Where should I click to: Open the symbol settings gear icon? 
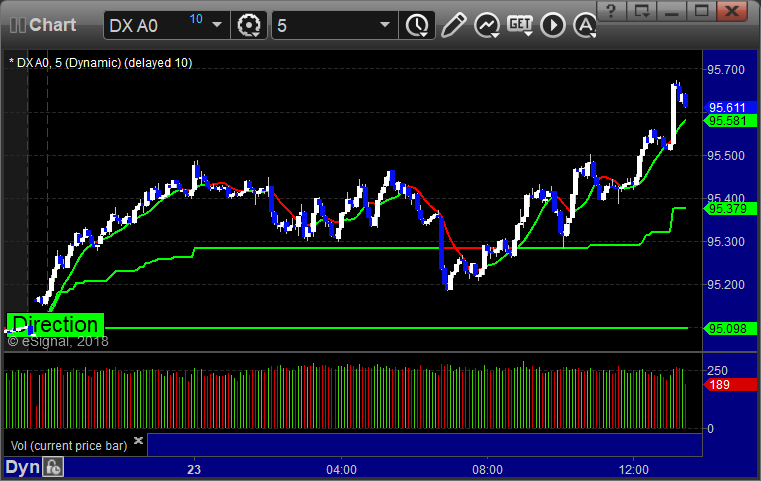(x=248, y=25)
